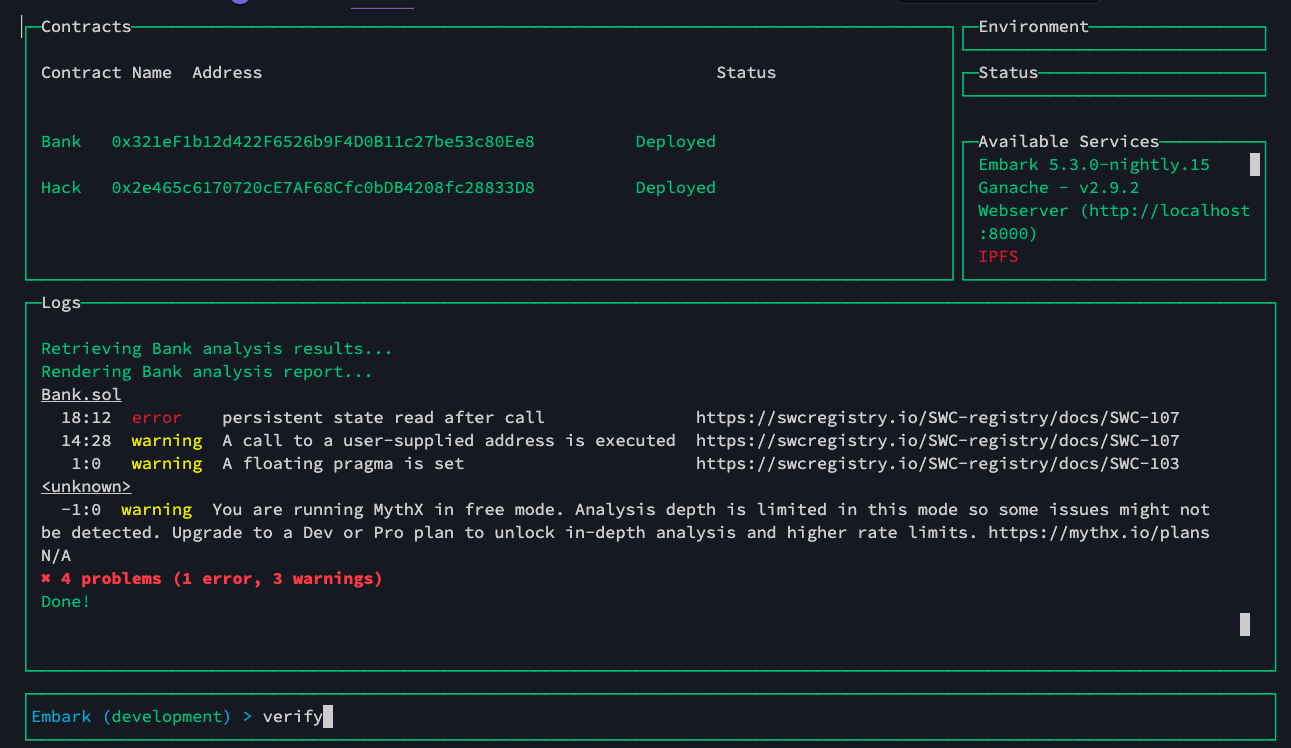Click the Embark command input field
Image resolution: width=1291 pixels, height=748 pixels.
650,716
